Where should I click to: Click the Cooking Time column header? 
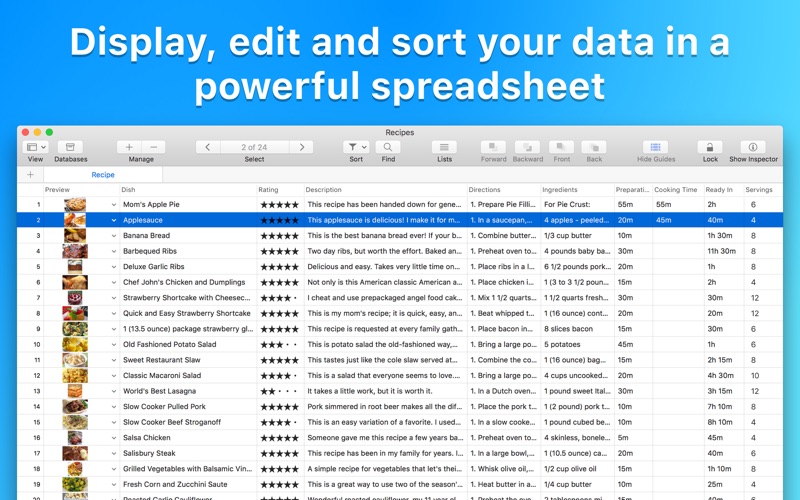point(678,190)
